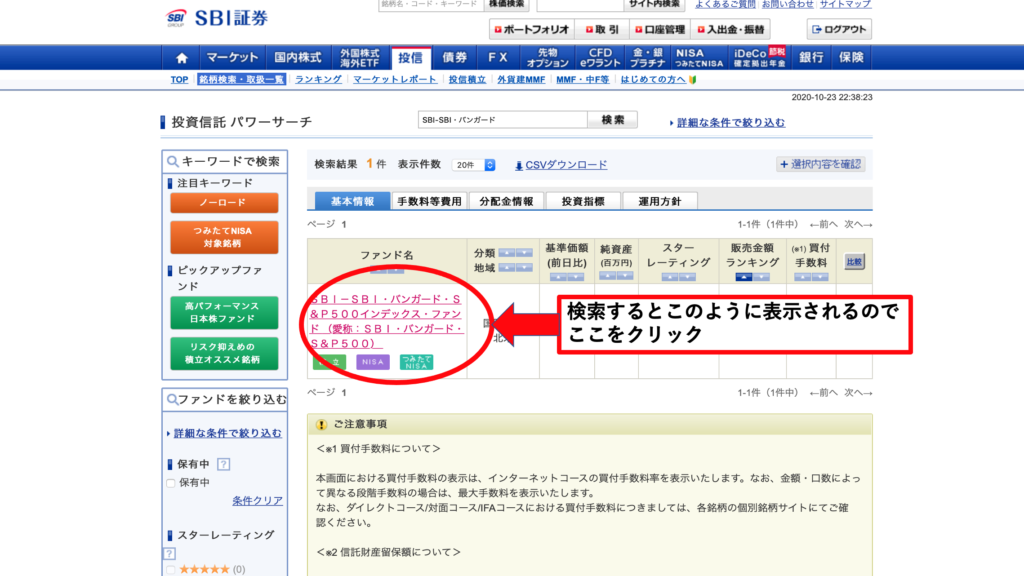Viewport: 1024px width, 576px height.
Task: Click the 比較 compare button
Action: (x=854, y=262)
